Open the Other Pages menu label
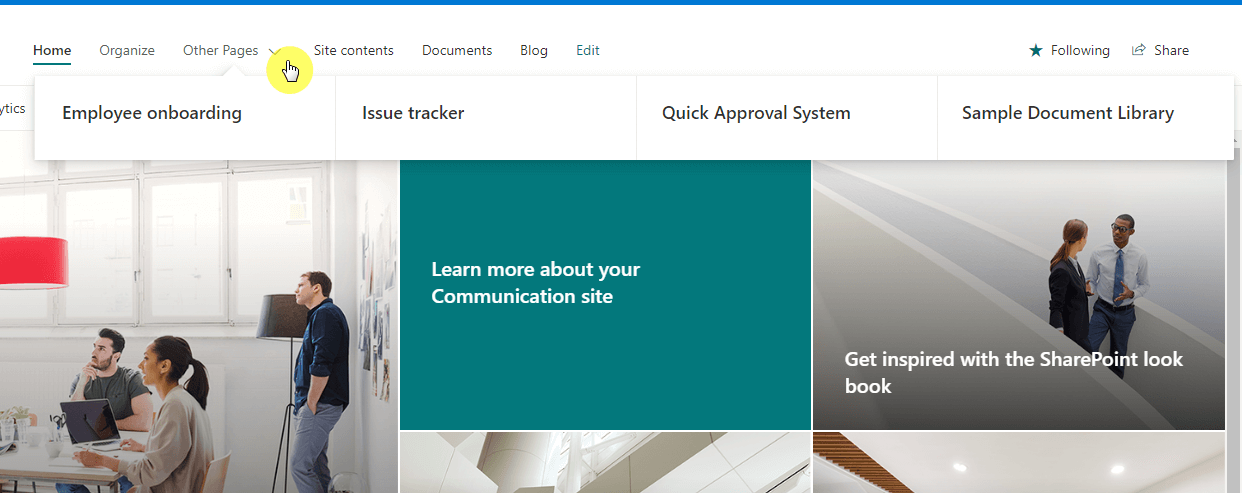The height and width of the screenshot is (493, 1242). tap(220, 50)
